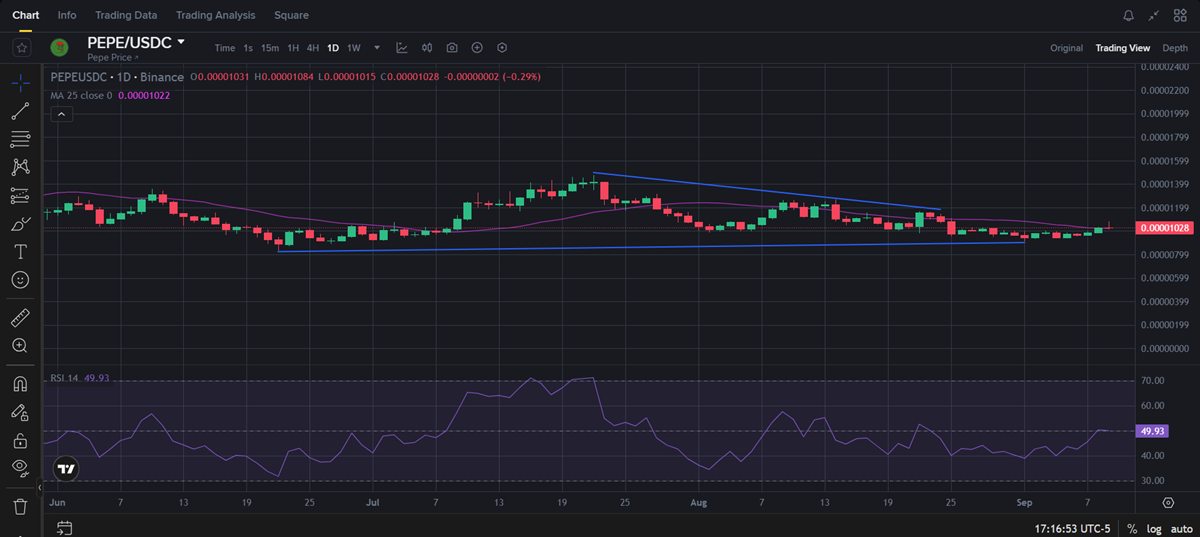This screenshot has width=1200, height=537.
Task: Select the upper descending blue trend line
Action: 767,191
